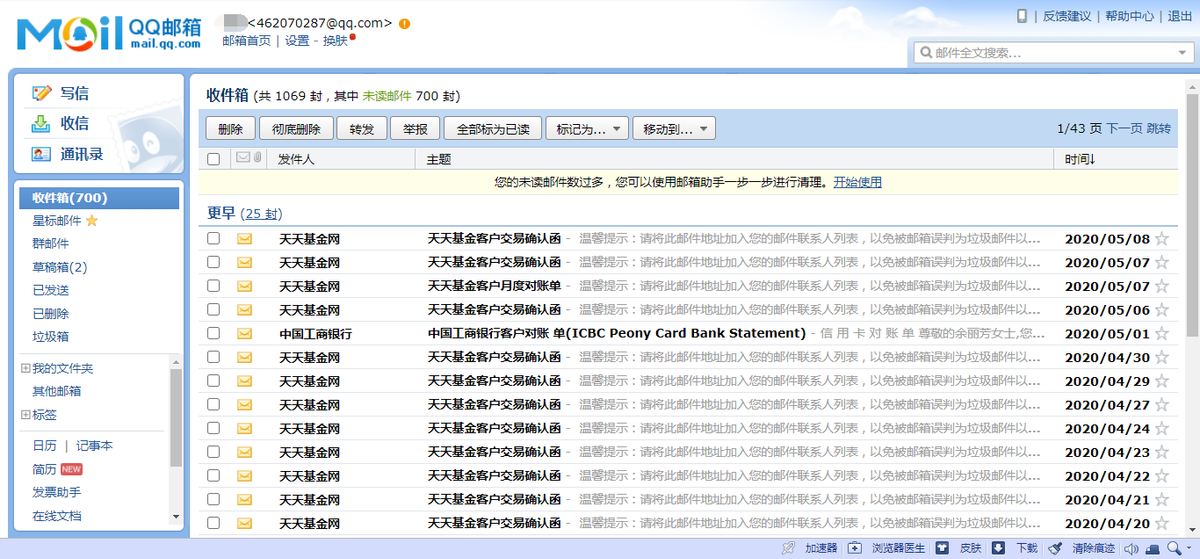1200x559 pixels.
Task: Star the 中国工商银行 statement email
Action: tap(1161, 333)
